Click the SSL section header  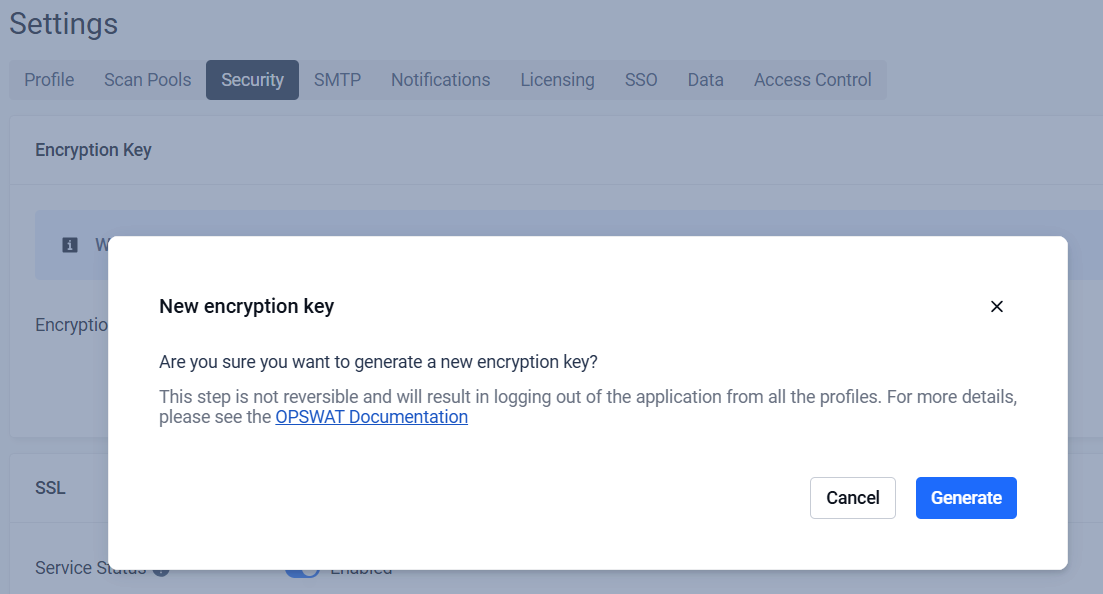[x=50, y=488]
